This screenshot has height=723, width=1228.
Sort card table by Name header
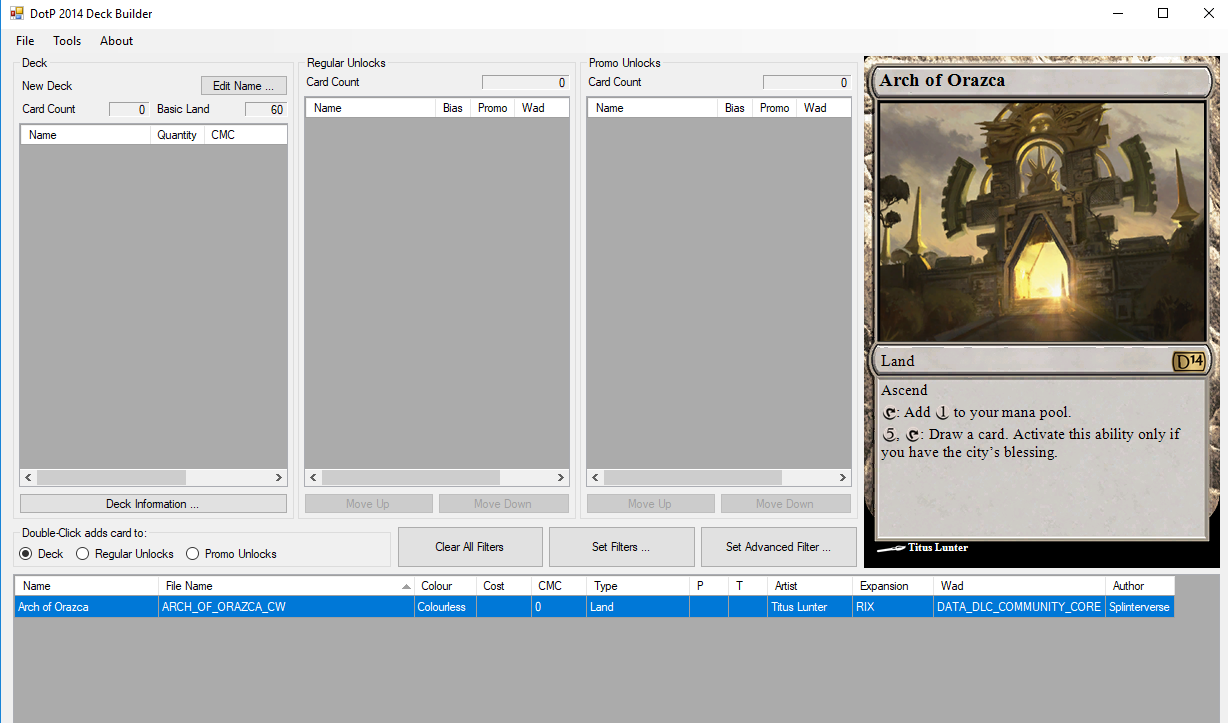click(x=86, y=586)
